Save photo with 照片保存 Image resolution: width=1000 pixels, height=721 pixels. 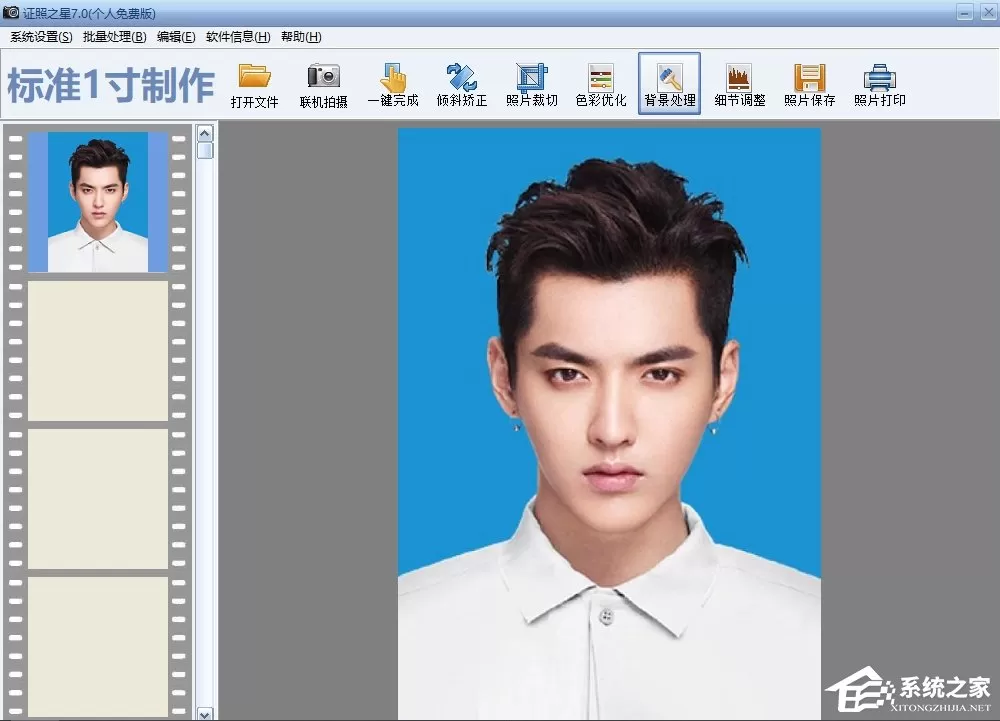(809, 85)
